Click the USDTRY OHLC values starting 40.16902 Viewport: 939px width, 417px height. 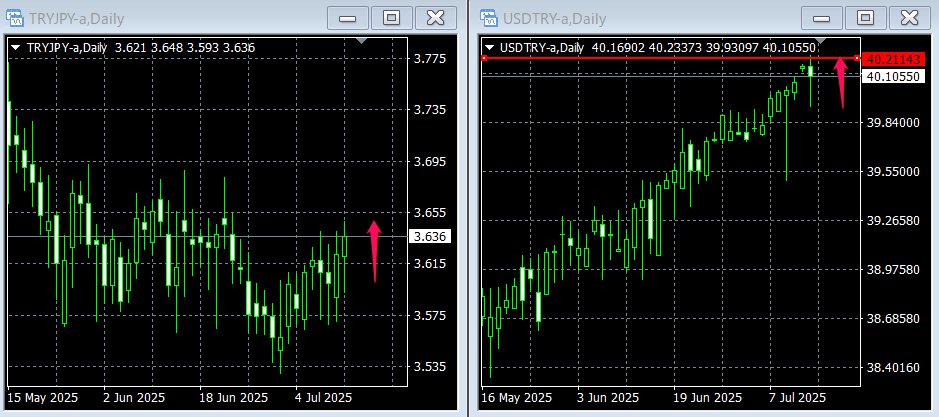coord(704,48)
